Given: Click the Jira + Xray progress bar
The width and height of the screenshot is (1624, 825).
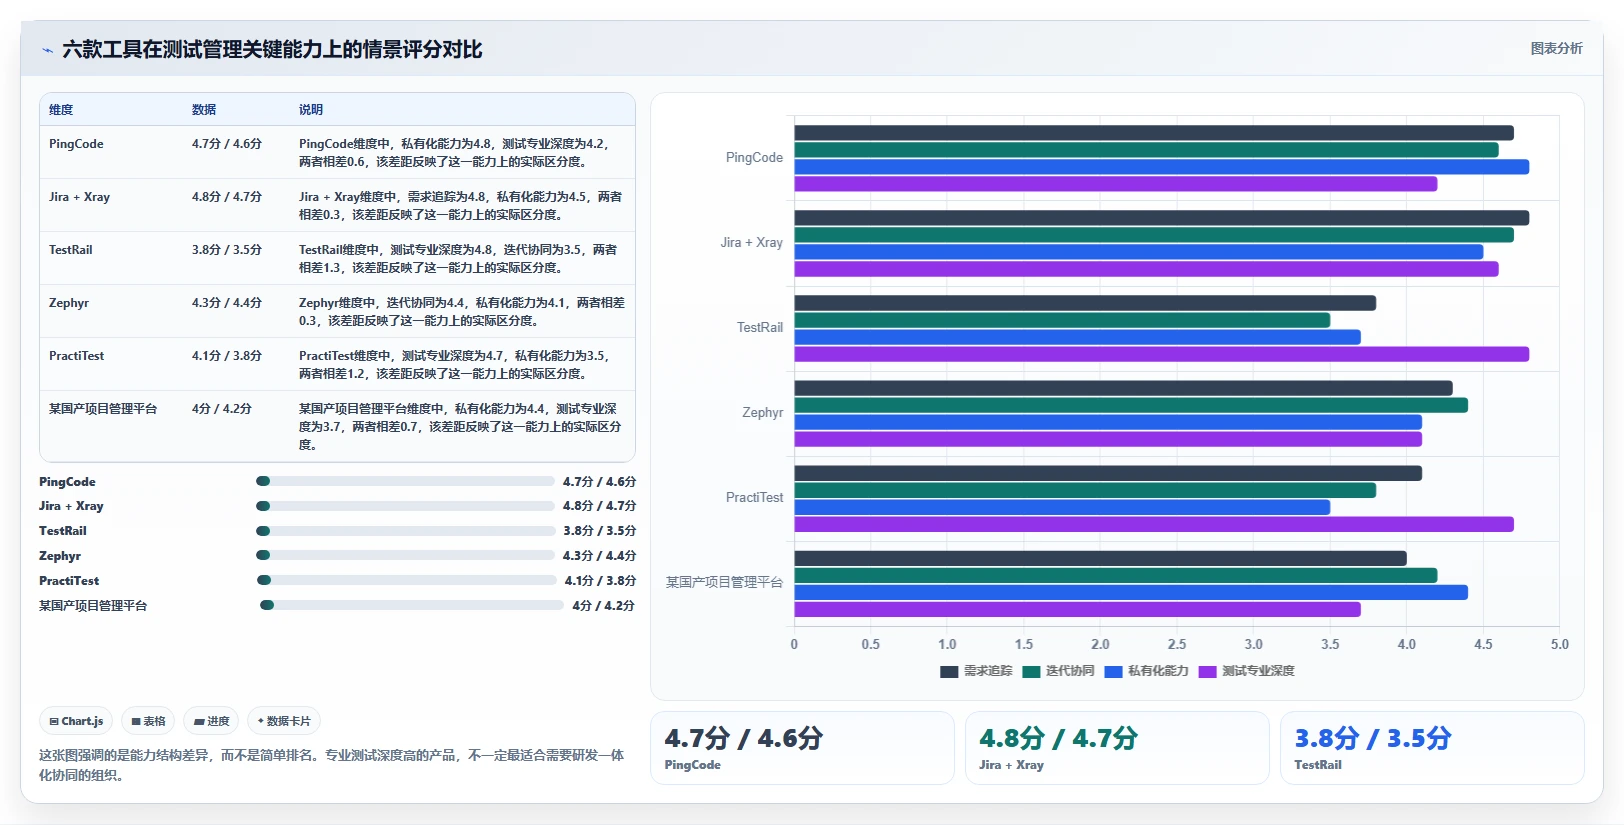Looking at the screenshot, I should tap(405, 506).
